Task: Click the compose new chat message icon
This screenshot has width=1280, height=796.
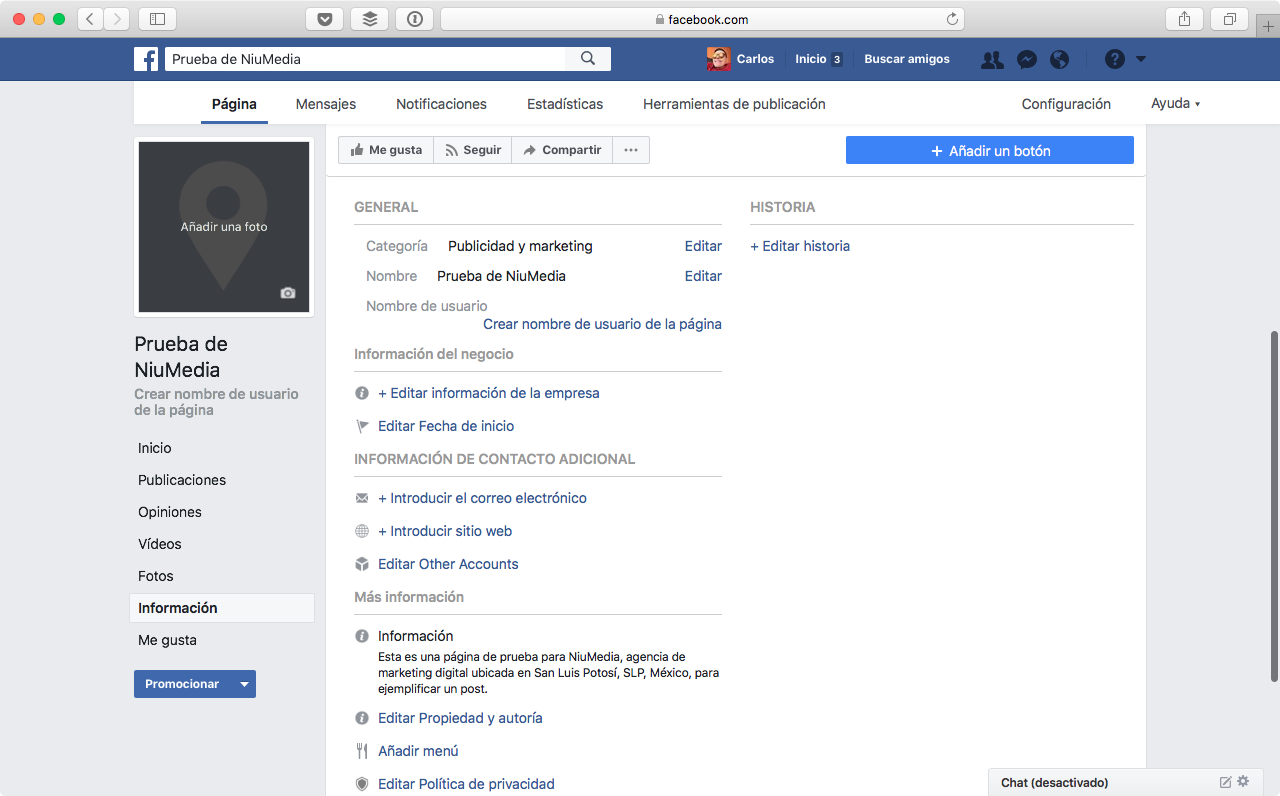Action: click(x=1225, y=782)
